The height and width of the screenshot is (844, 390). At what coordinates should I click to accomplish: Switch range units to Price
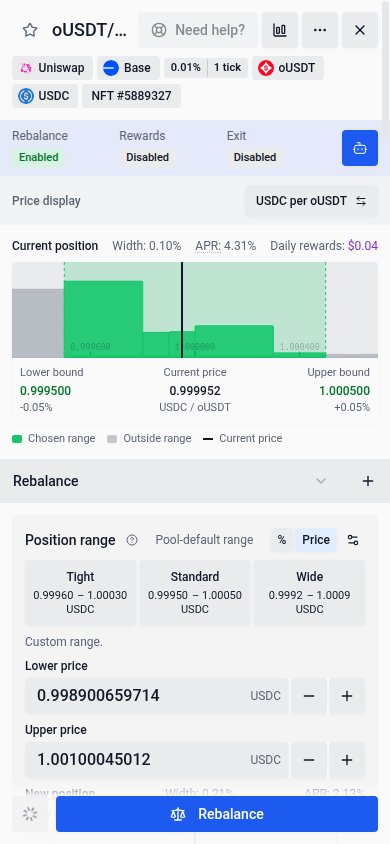(x=316, y=540)
